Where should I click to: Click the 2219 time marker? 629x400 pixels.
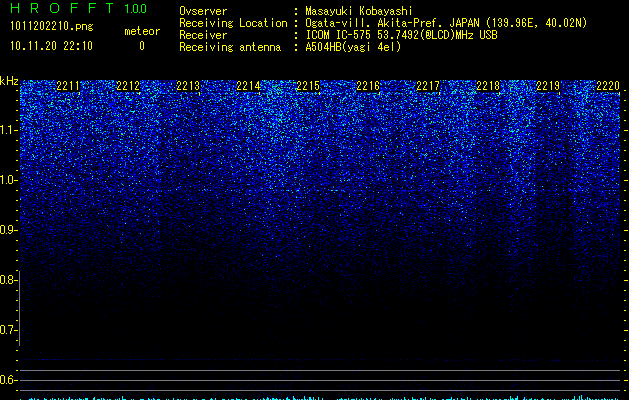coord(548,86)
